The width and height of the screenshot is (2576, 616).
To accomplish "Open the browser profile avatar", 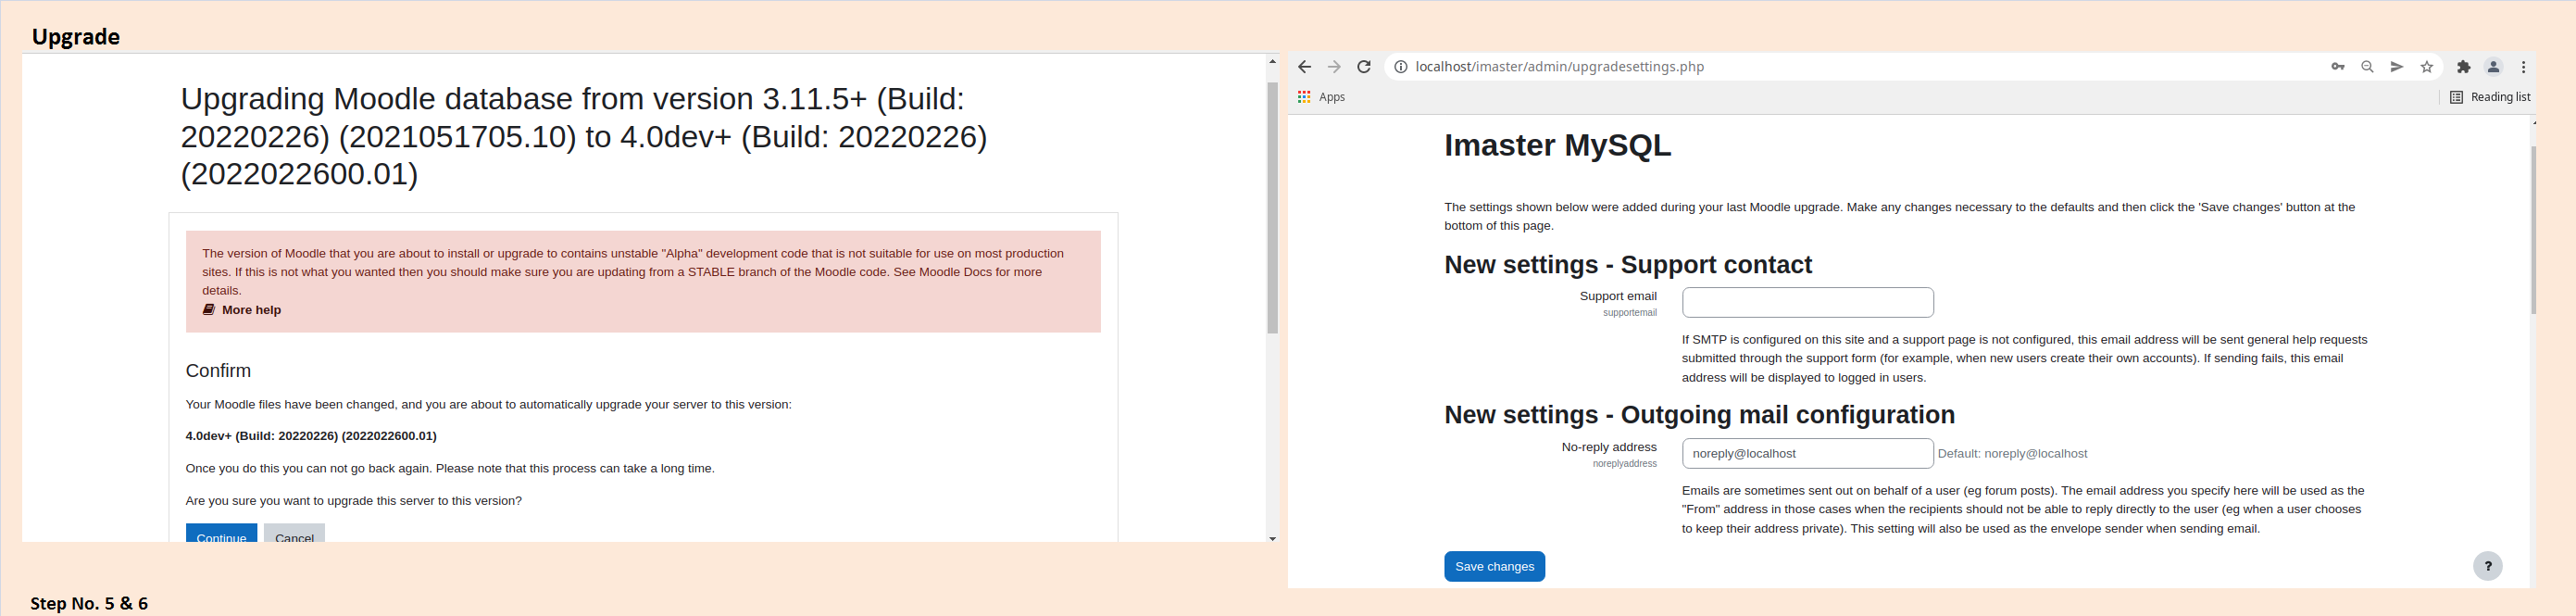I will [x=2494, y=67].
